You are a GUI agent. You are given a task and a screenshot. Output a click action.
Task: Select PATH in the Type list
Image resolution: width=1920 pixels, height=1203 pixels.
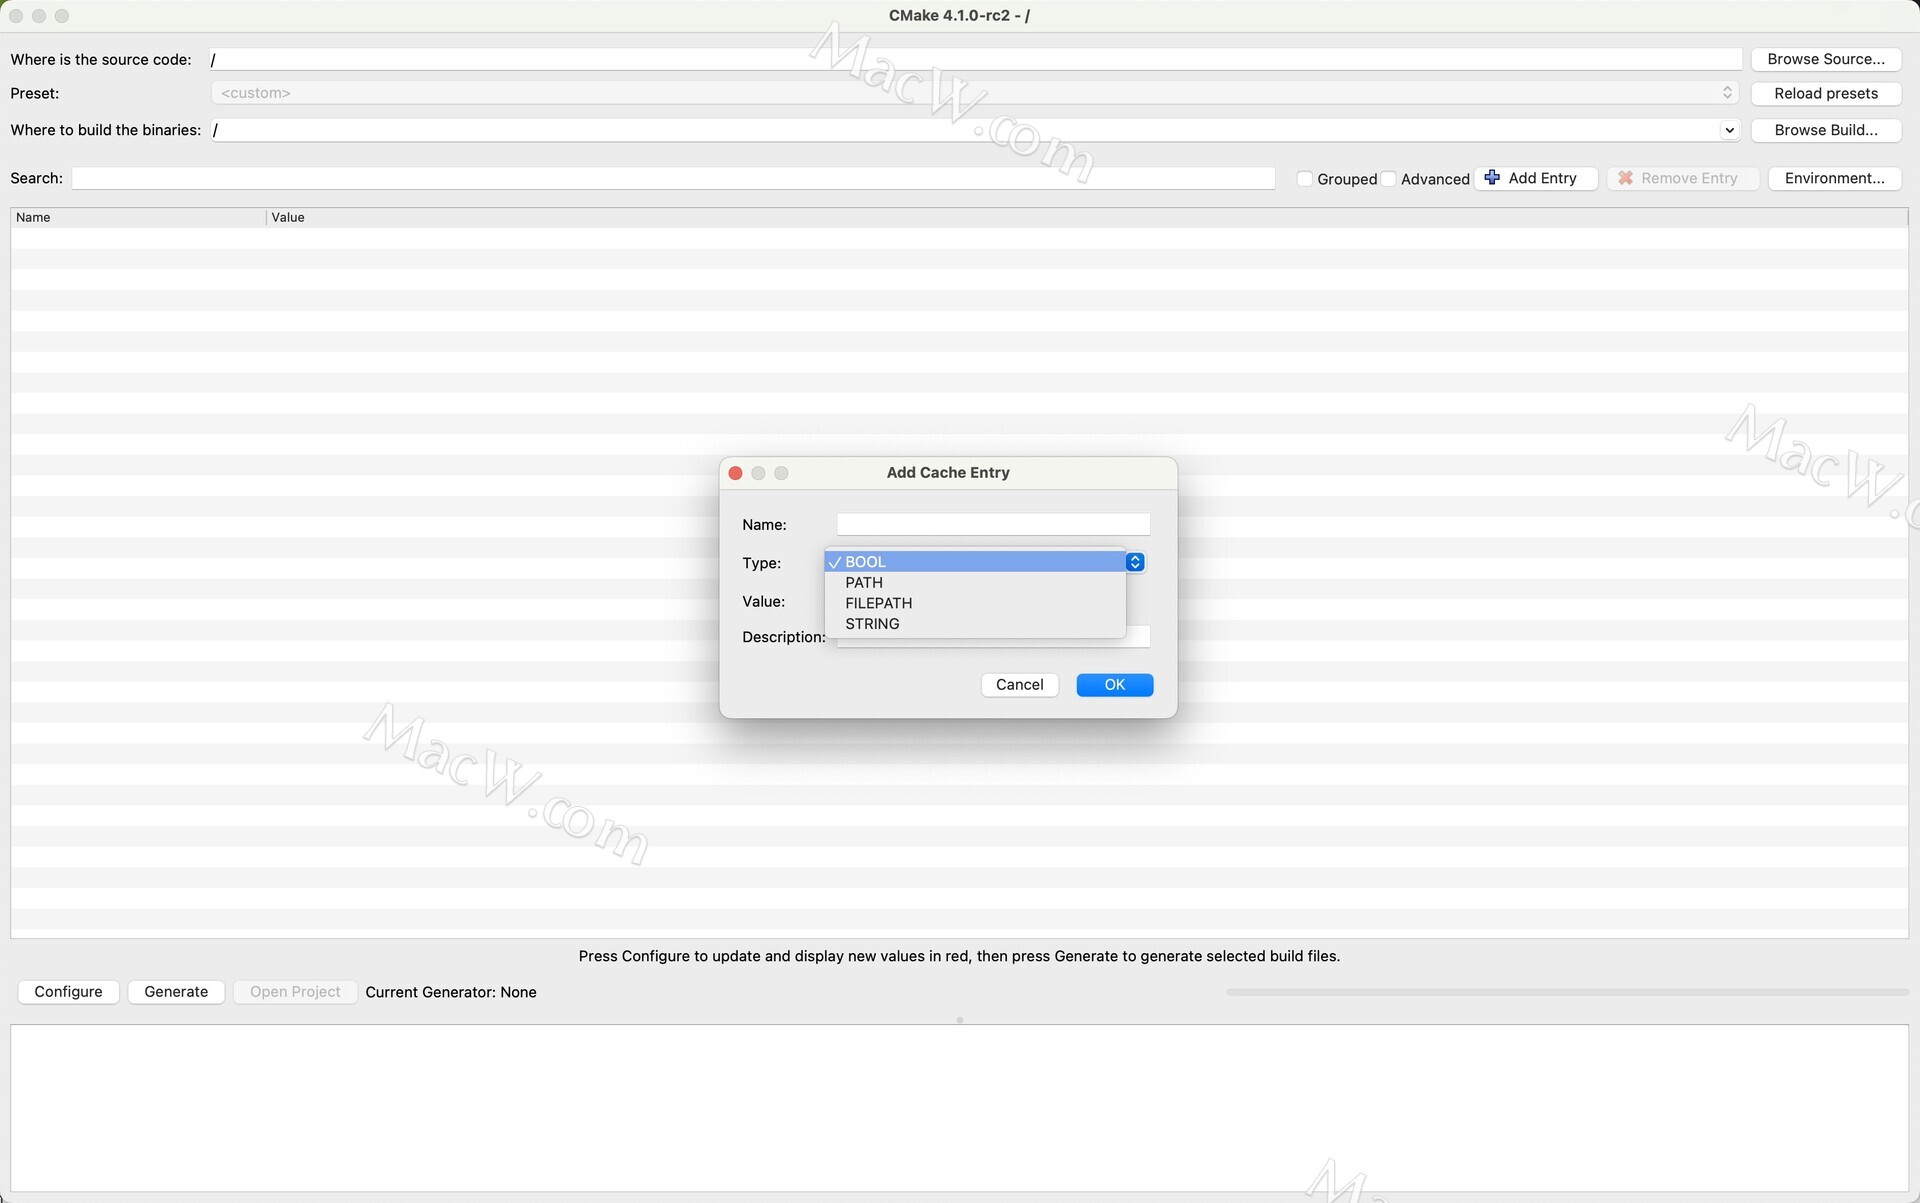(x=975, y=582)
